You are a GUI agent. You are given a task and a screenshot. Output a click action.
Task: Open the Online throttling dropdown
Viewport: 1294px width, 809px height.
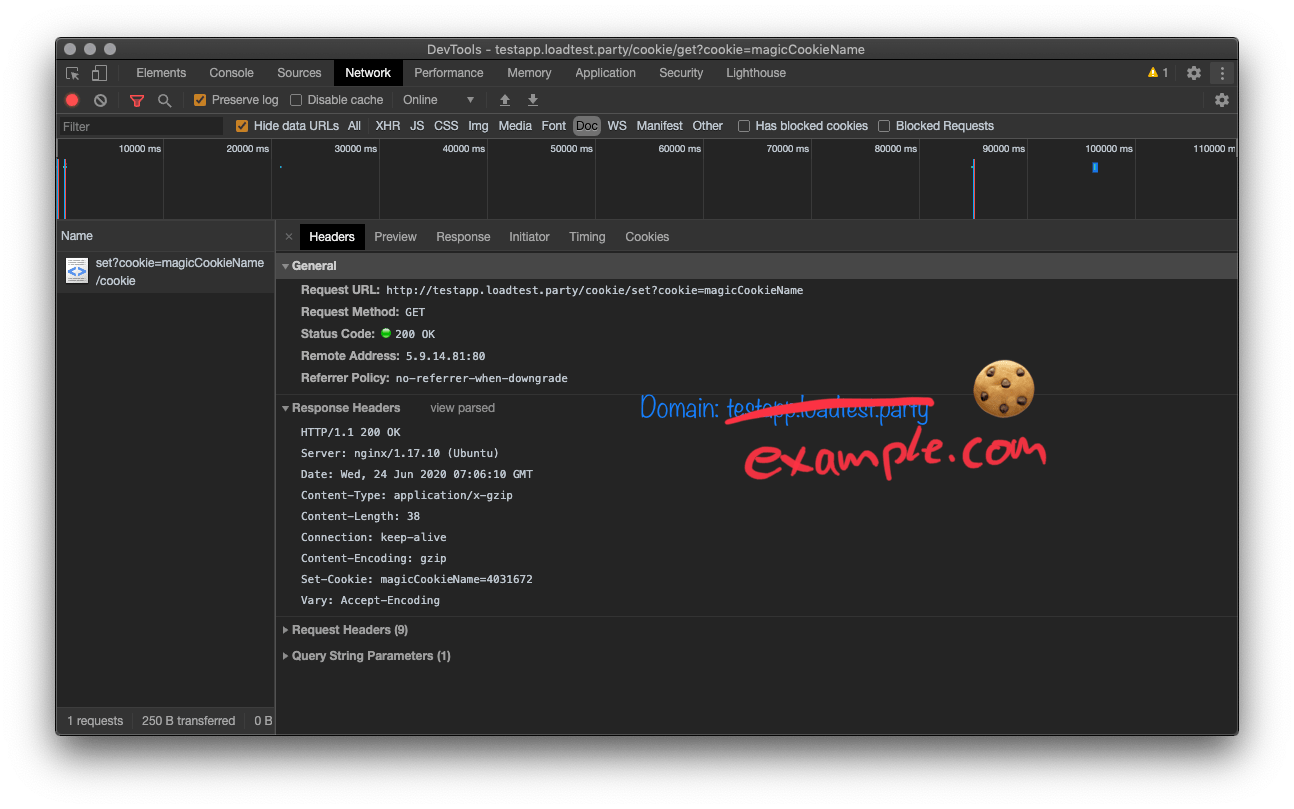(440, 100)
